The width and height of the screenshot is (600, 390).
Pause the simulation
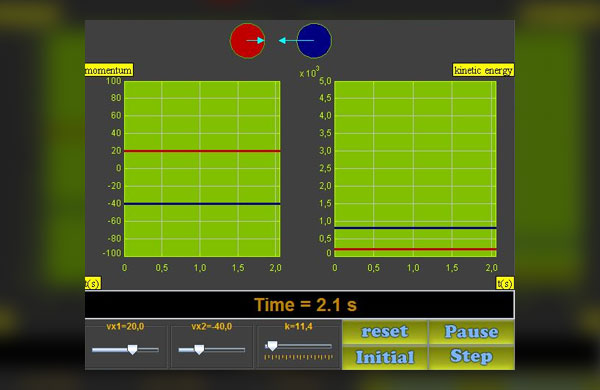click(471, 332)
